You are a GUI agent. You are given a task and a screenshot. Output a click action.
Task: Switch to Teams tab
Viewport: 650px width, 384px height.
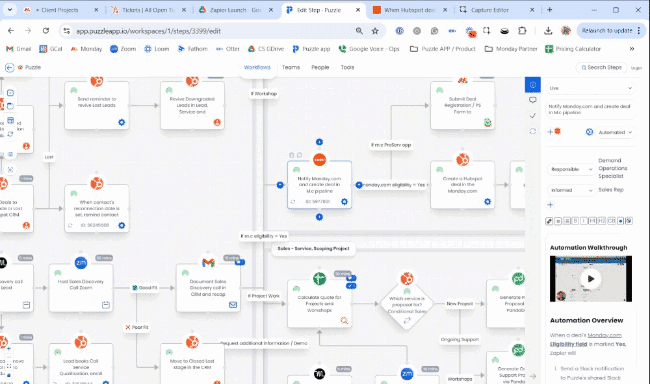tap(291, 67)
